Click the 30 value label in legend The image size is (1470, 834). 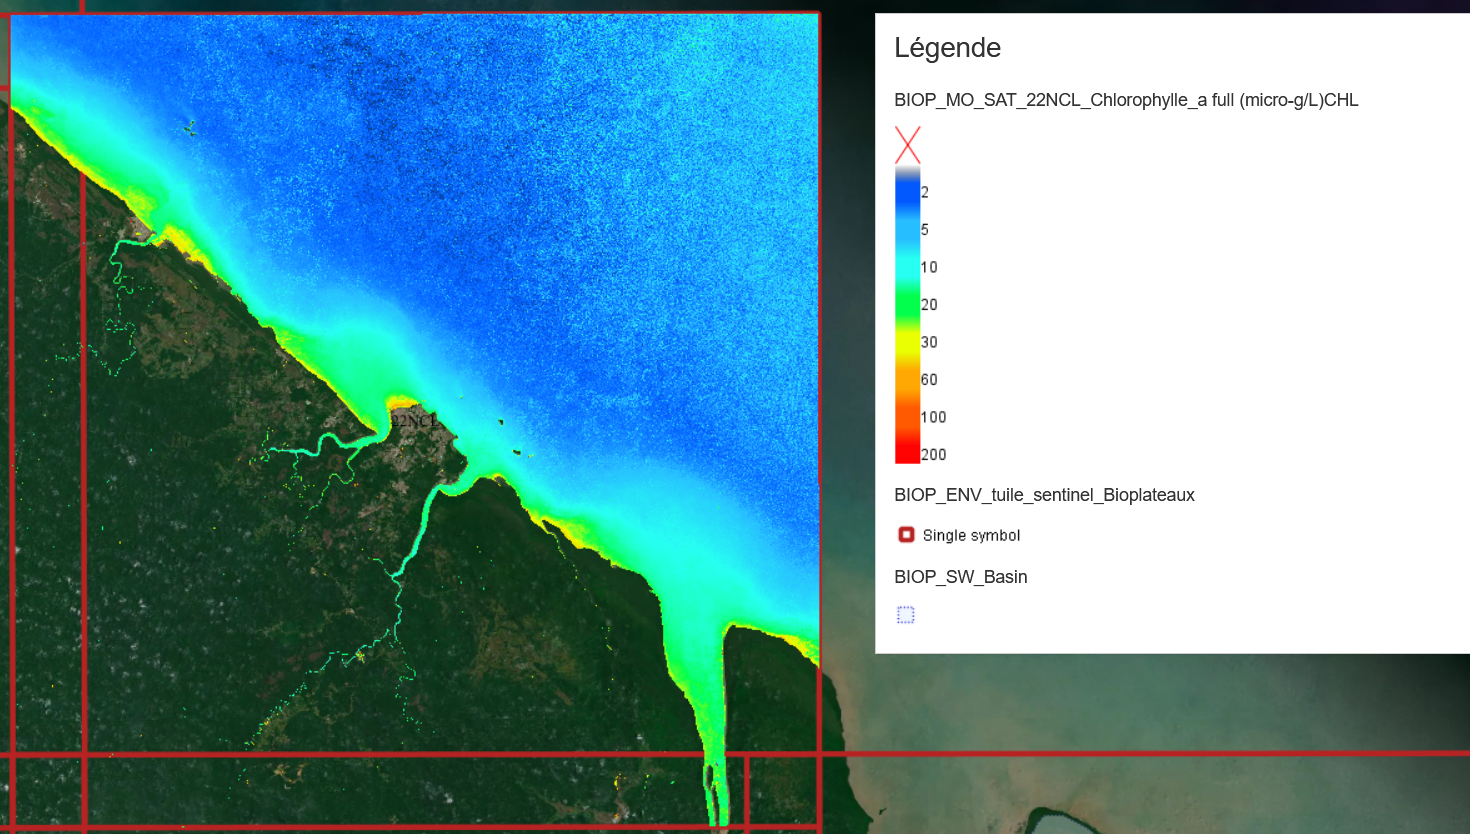(x=929, y=342)
